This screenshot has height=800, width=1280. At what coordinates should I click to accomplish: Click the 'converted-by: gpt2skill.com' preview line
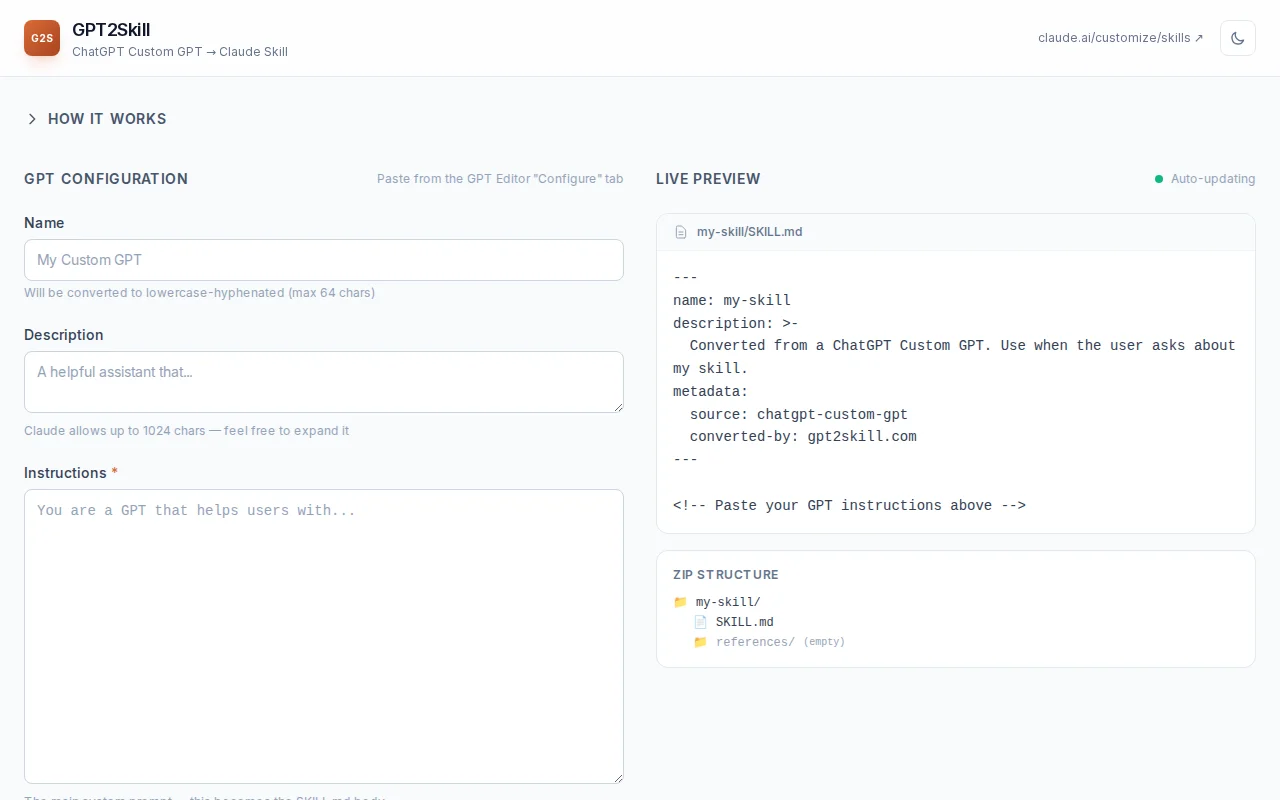(x=803, y=437)
